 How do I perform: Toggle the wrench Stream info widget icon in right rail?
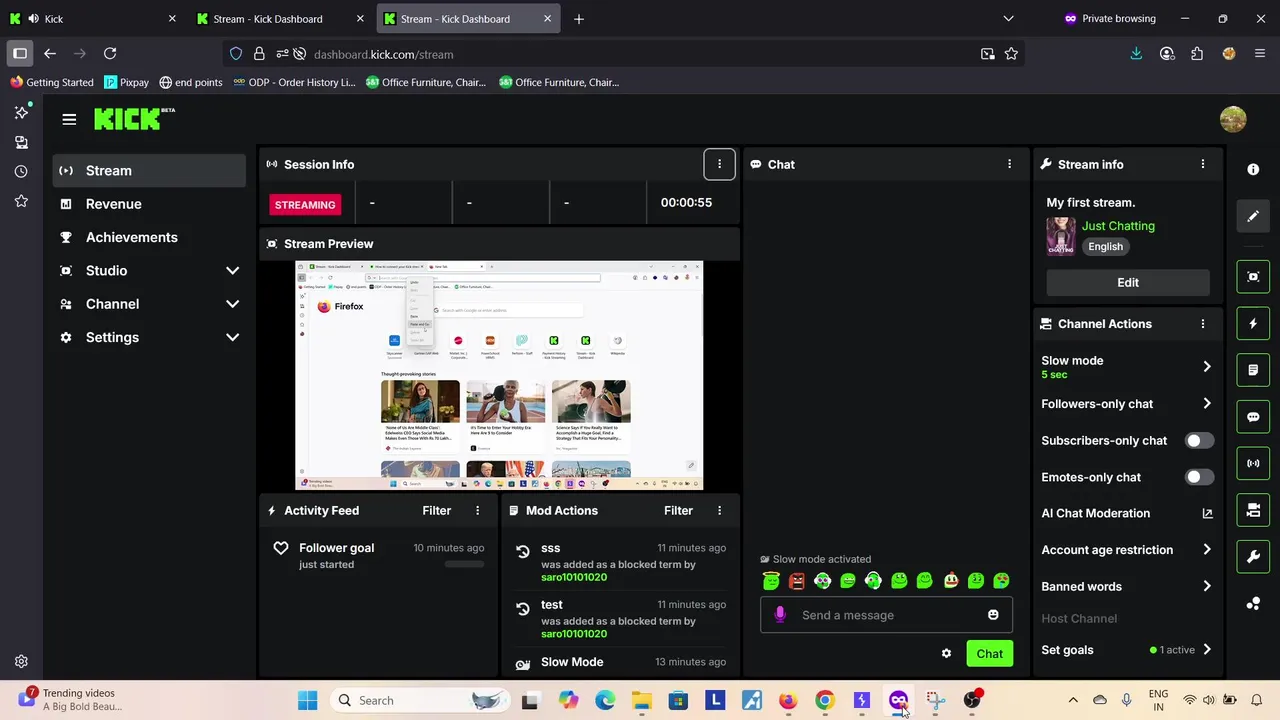pyautogui.click(x=1253, y=557)
